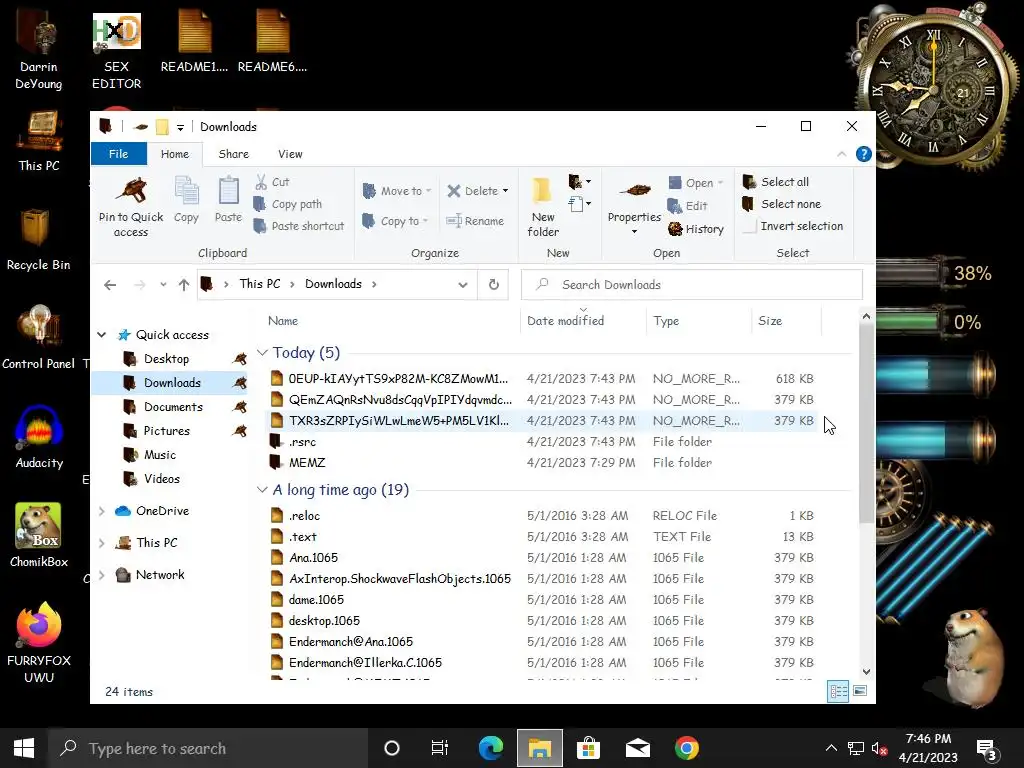Open the Delete dropdown arrow
Image resolution: width=1024 pixels, height=768 pixels.
(505, 191)
